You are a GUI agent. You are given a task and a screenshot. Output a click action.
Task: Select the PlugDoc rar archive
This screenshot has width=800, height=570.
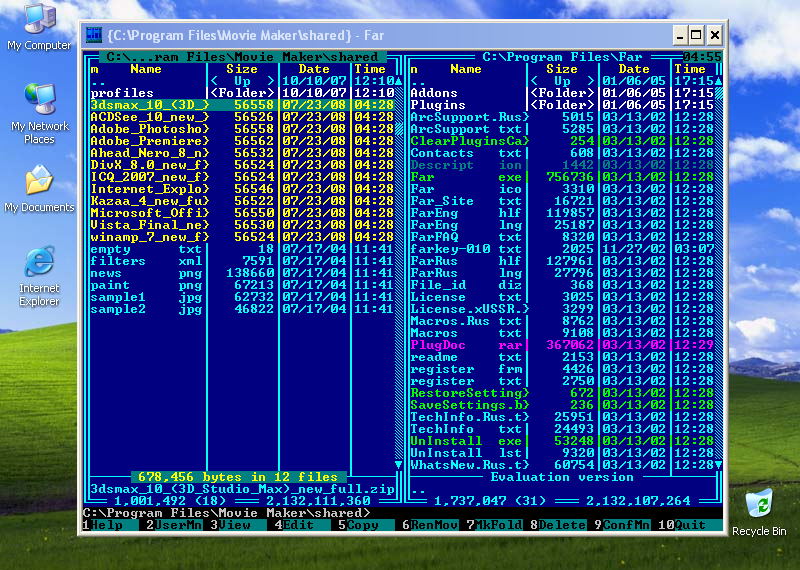[562, 345]
